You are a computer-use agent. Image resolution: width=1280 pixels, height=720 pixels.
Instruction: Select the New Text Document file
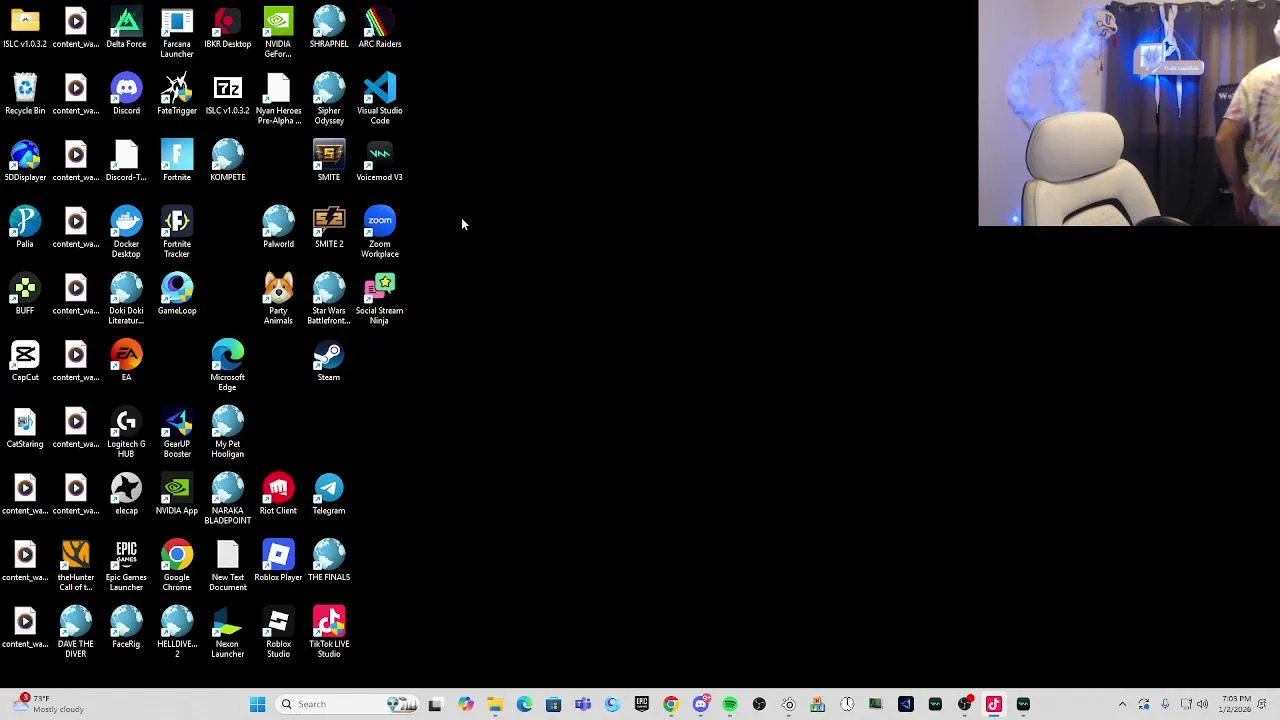(x=227, y=566)
